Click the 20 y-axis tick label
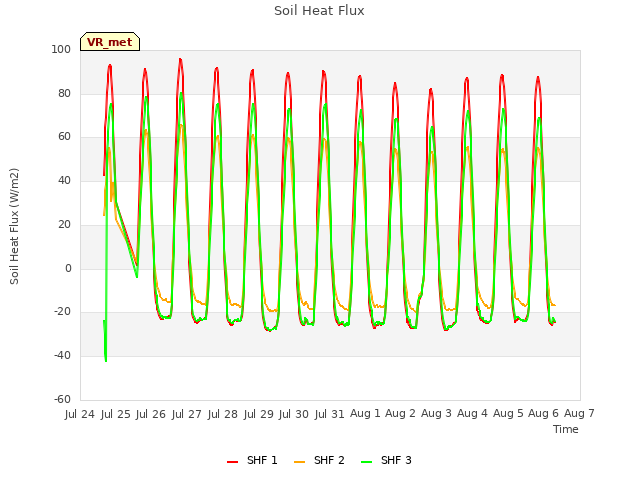Viewport: 640px width, 480px height. pyautogui.click(x=64, y=225)
